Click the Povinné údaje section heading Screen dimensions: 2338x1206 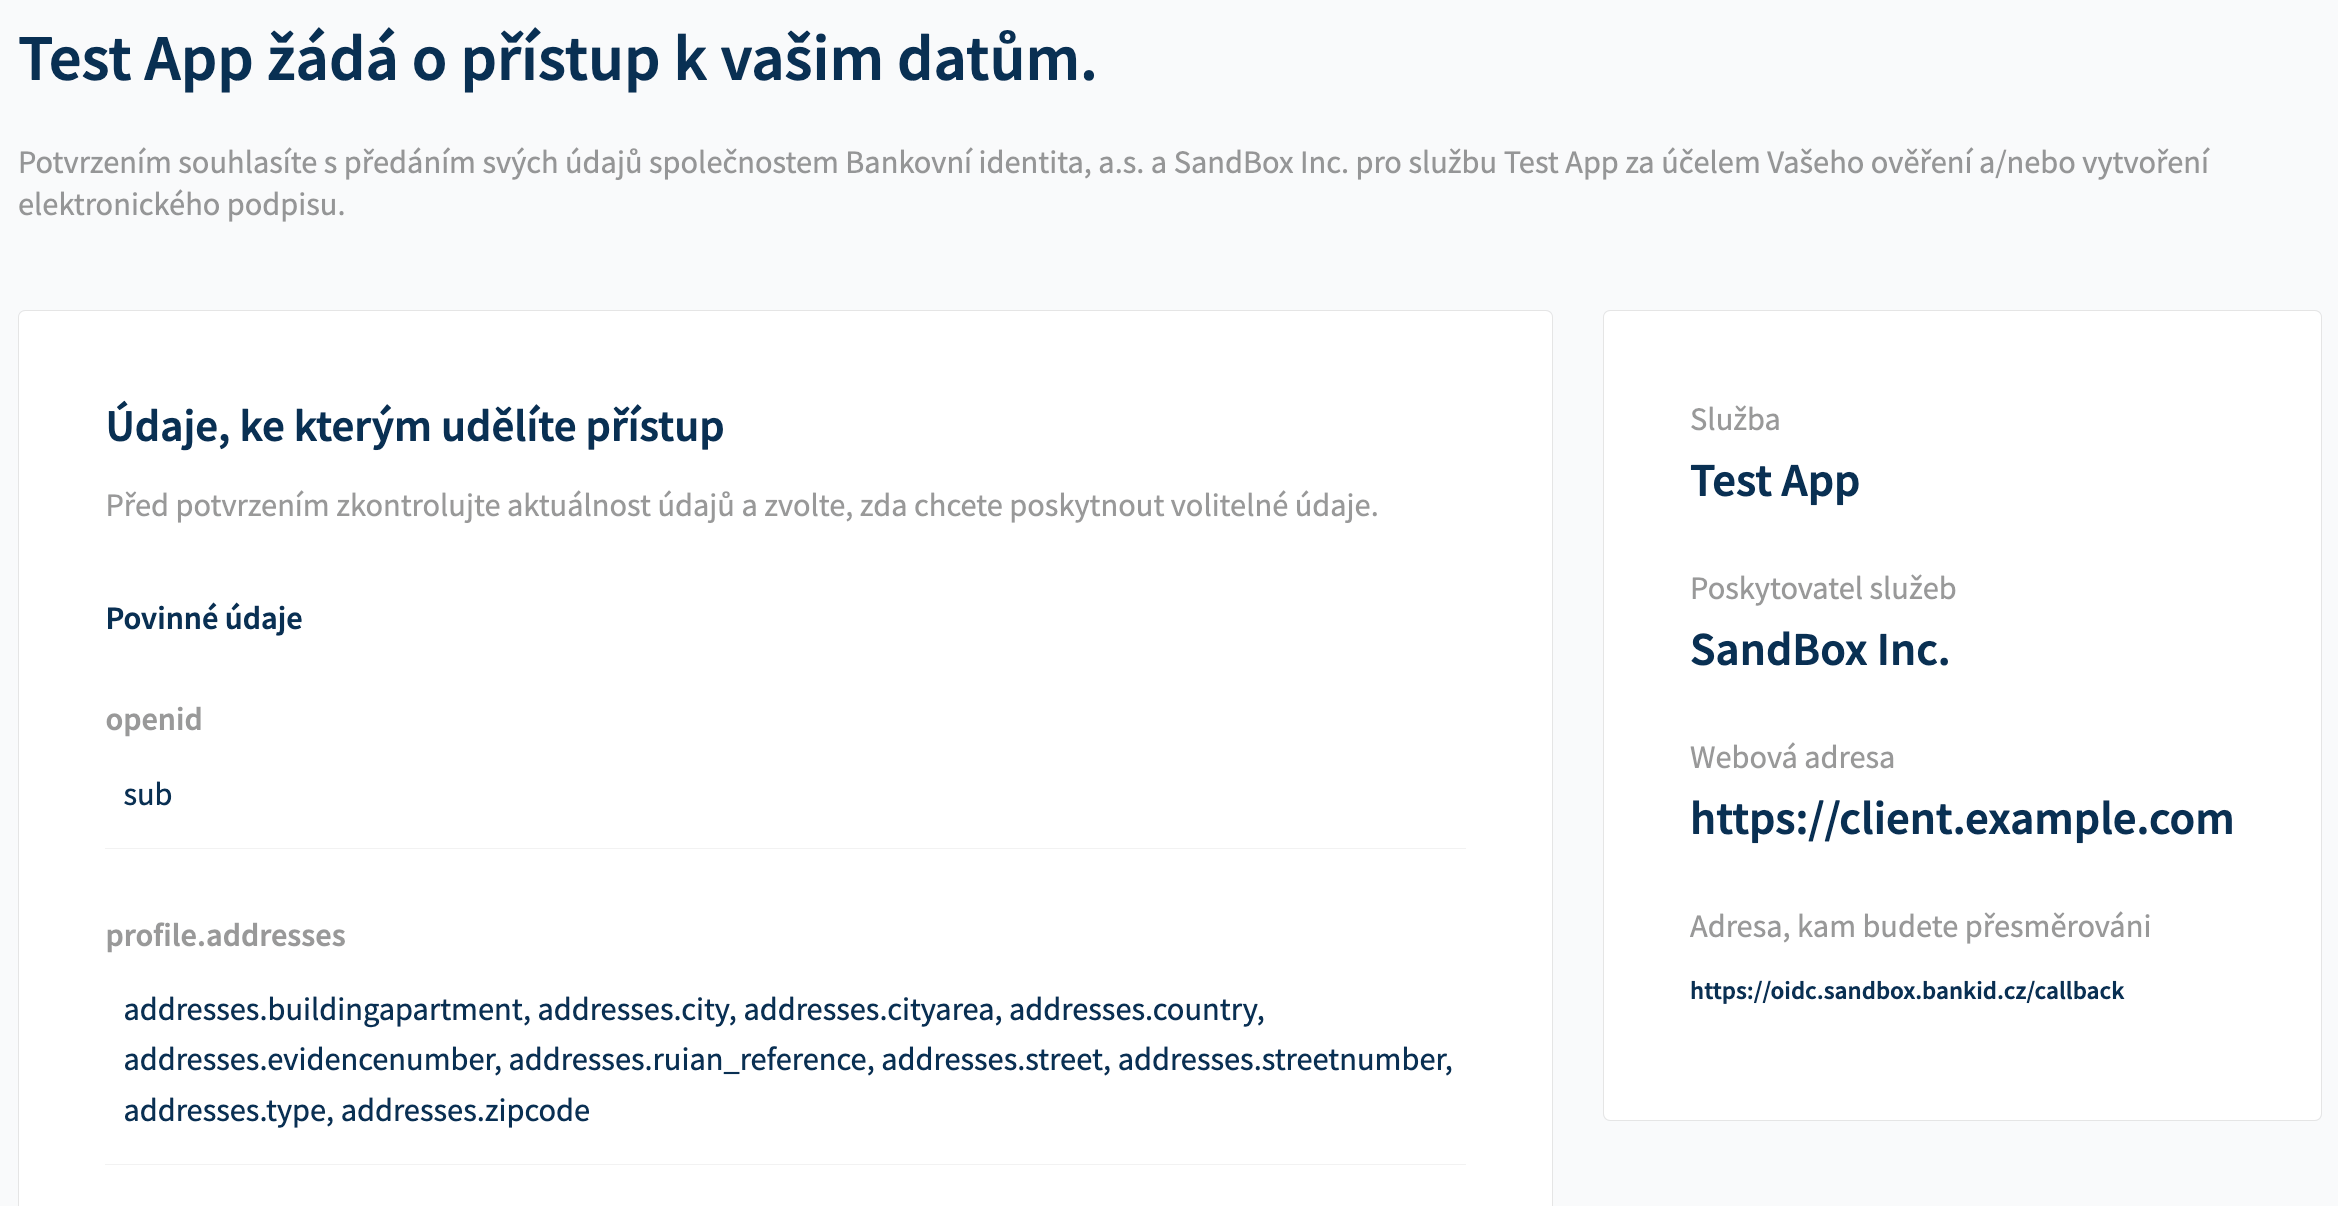(x=202, y=618)
